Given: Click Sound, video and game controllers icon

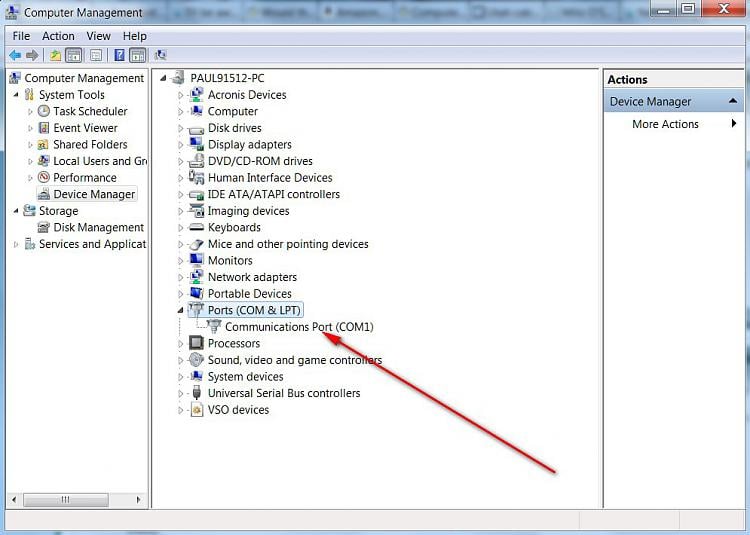Looking at the screenshot, I should tap(196, 360).
